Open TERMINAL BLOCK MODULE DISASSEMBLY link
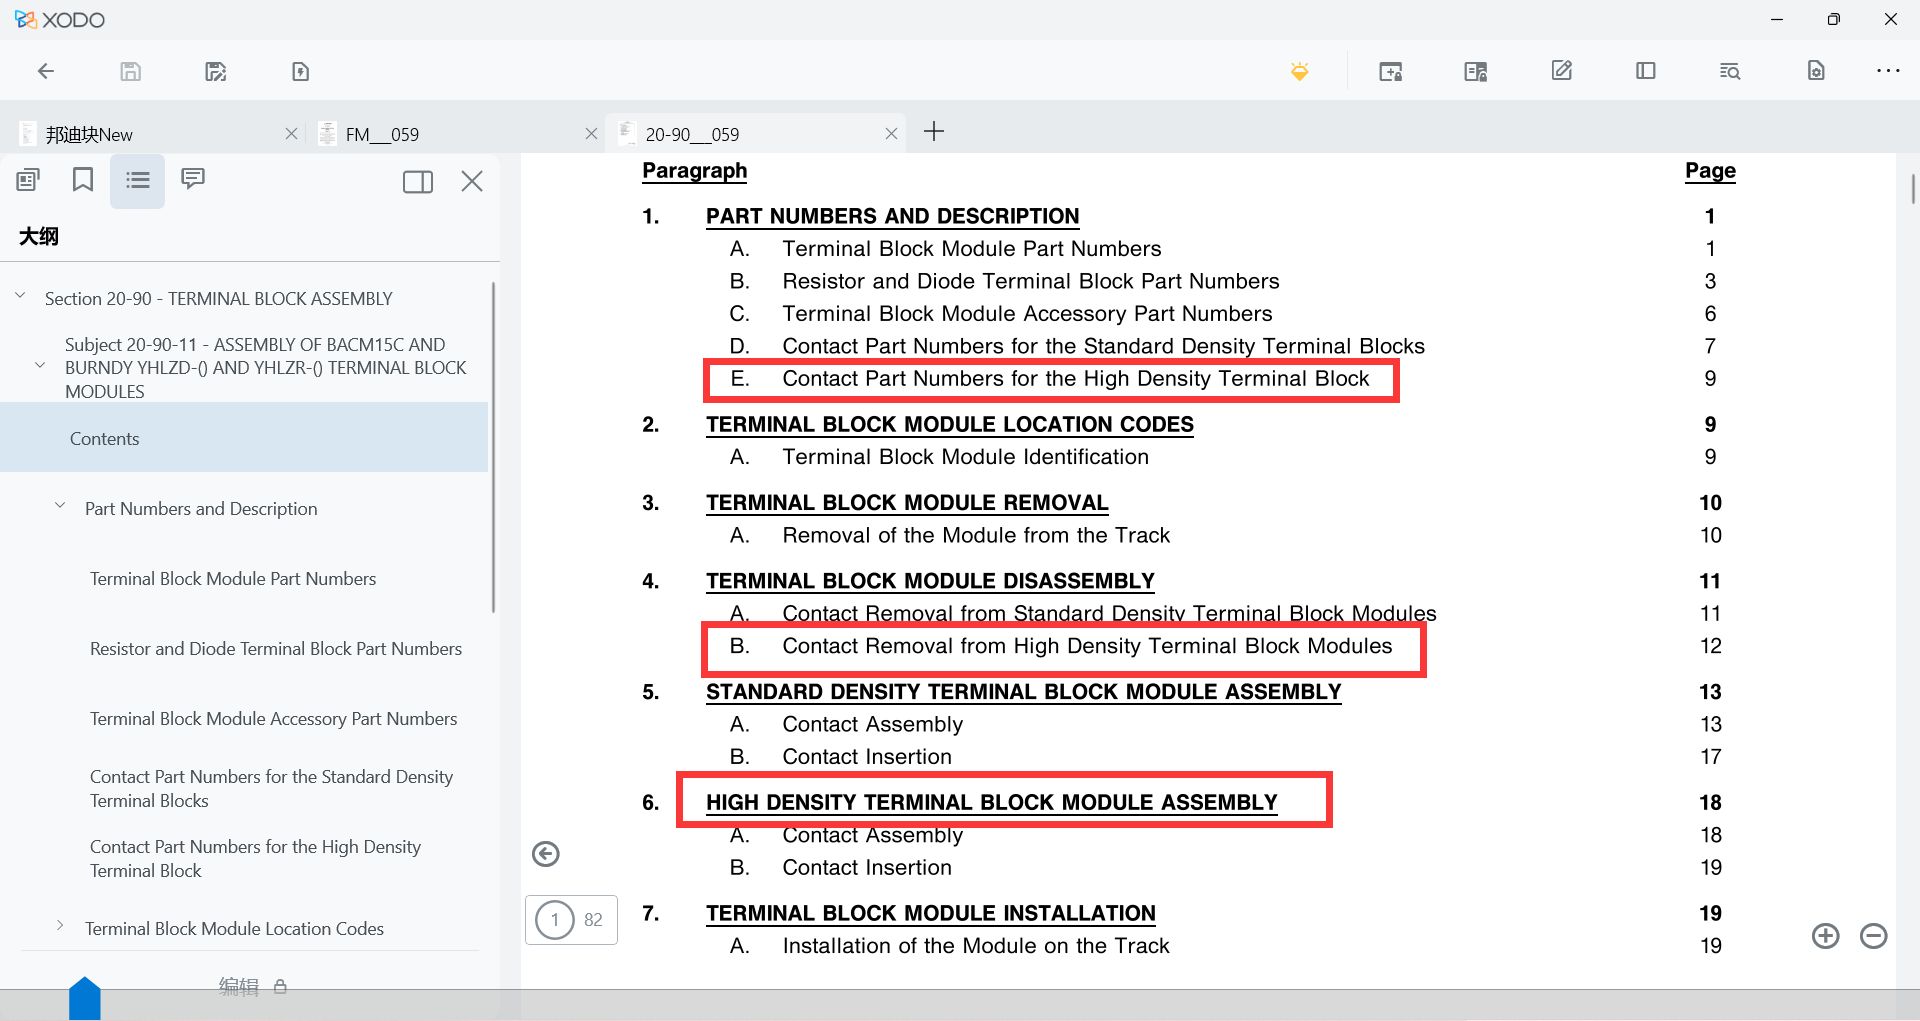Viewport: 1920px width, 1021px height. pyautogui.click(x=930, y=581)
